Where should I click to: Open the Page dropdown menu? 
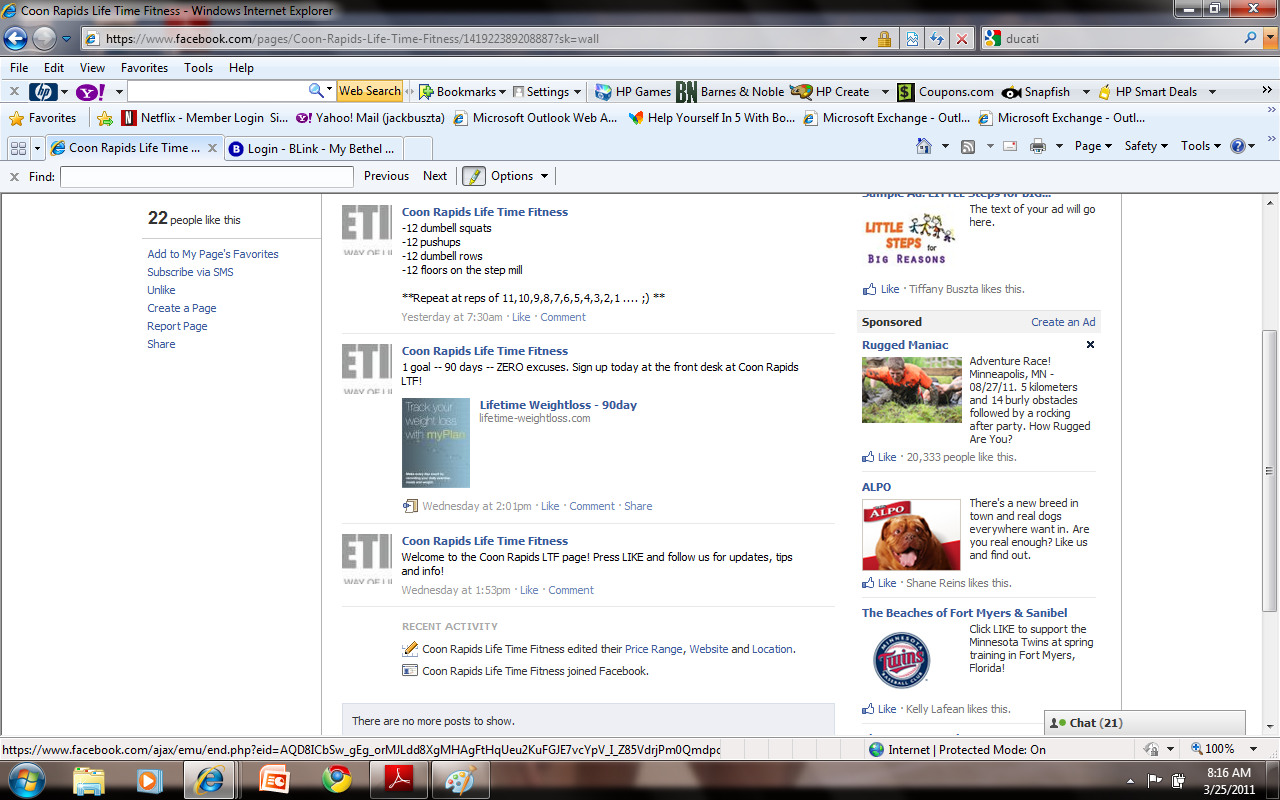[1094, 146]
